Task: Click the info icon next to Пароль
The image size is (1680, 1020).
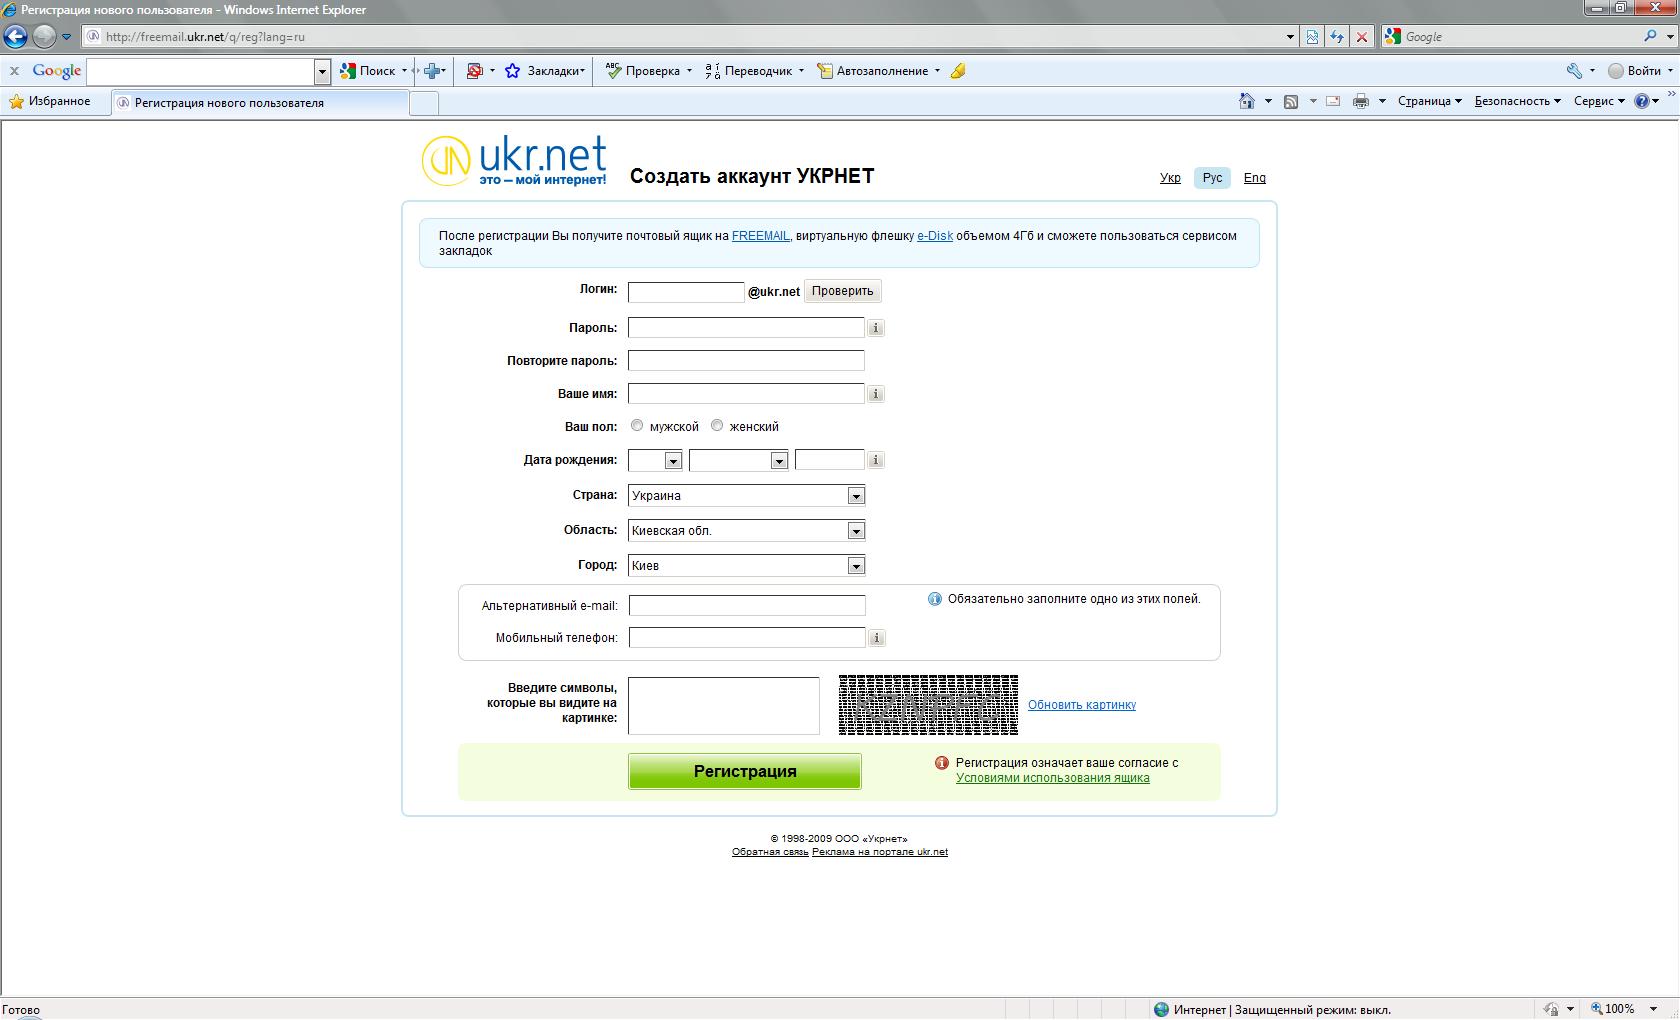Action: (876, 328)
